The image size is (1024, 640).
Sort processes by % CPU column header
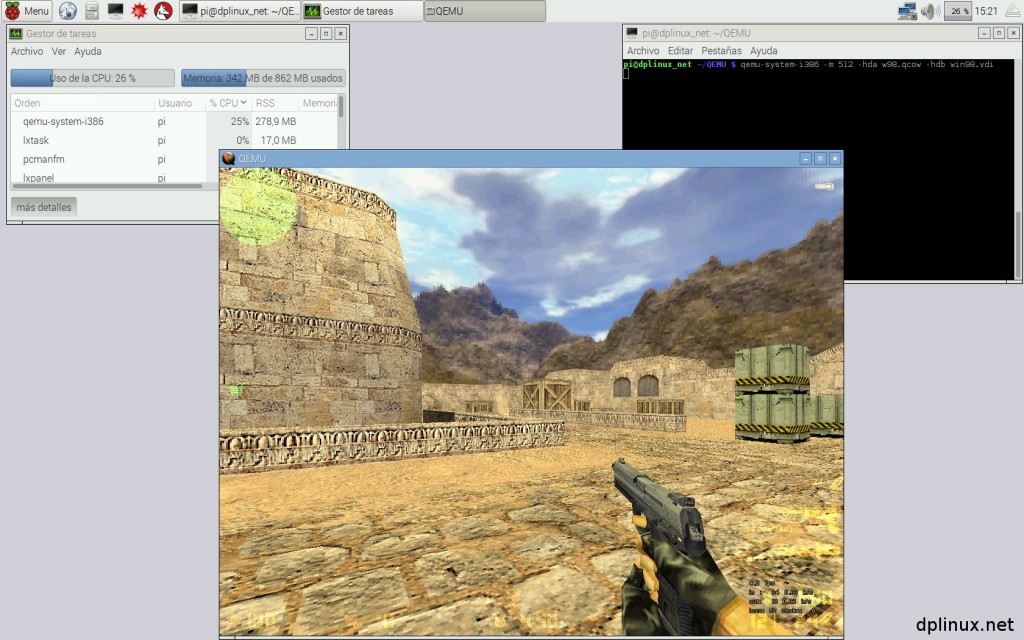(x=227, y=103)
